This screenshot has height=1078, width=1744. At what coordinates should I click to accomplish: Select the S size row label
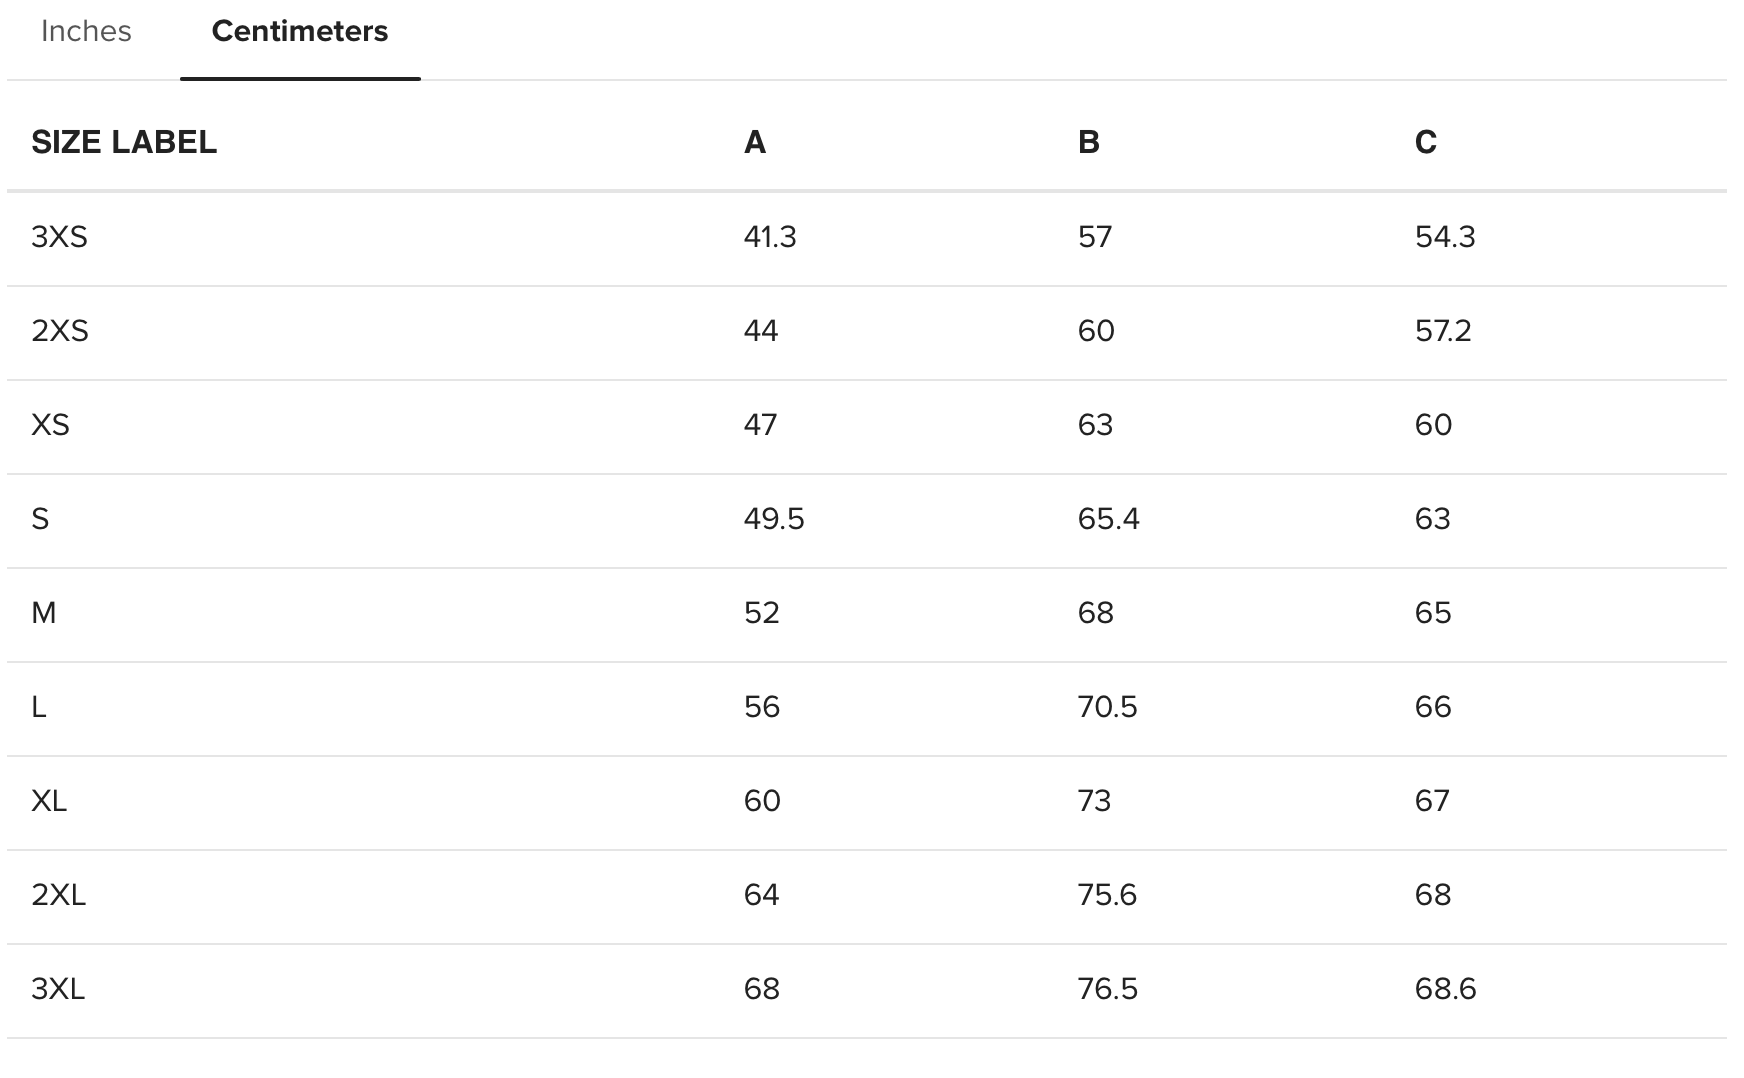pos(40,519)
